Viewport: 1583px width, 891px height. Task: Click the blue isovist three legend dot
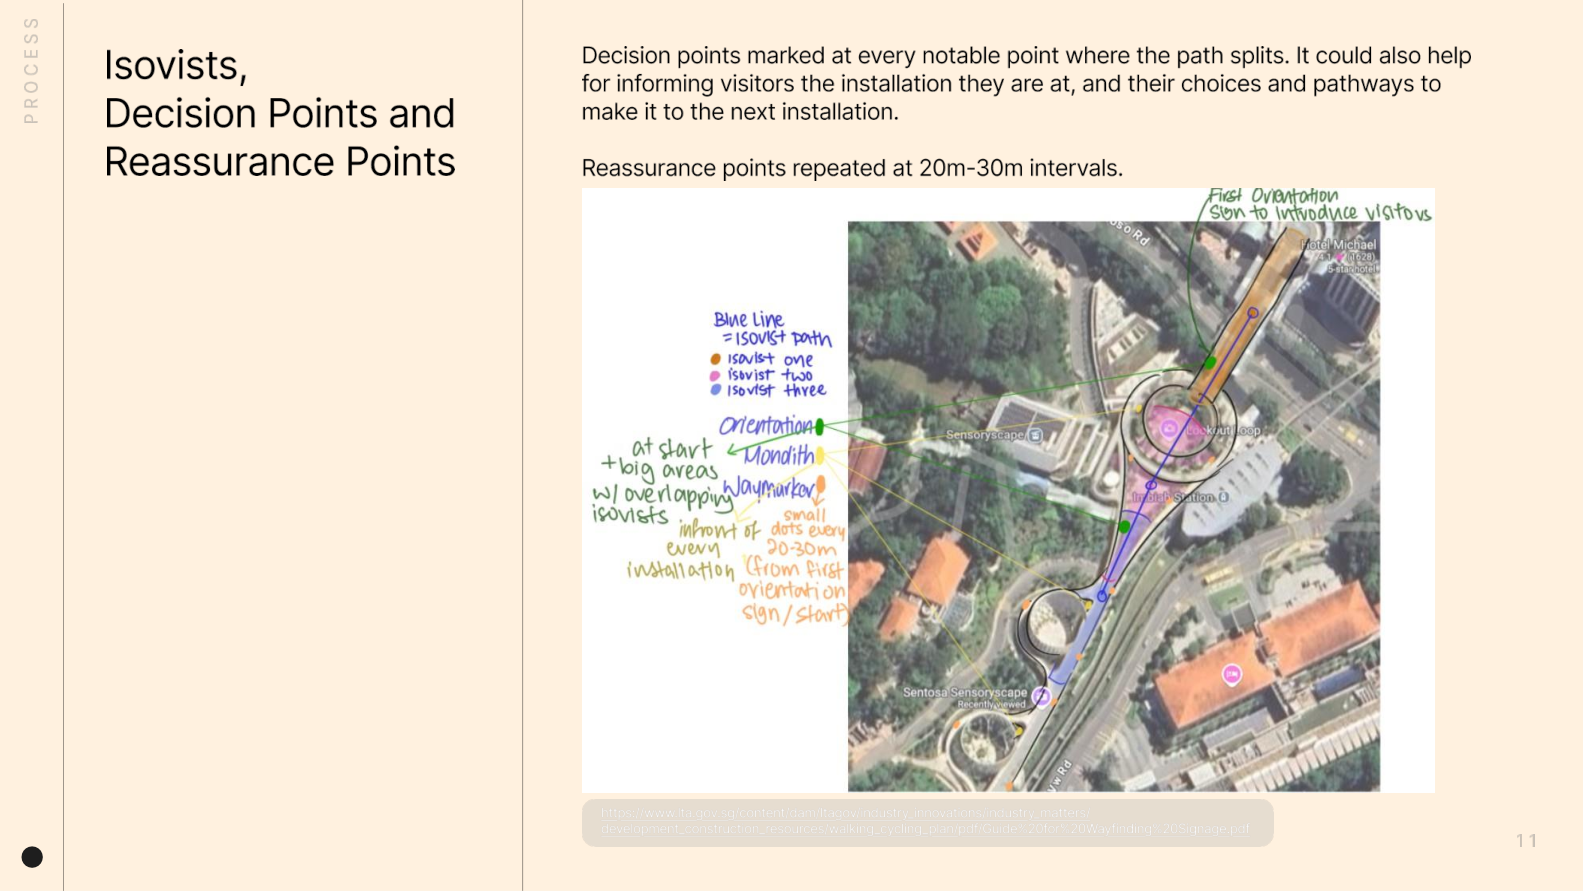click(715, 390)
